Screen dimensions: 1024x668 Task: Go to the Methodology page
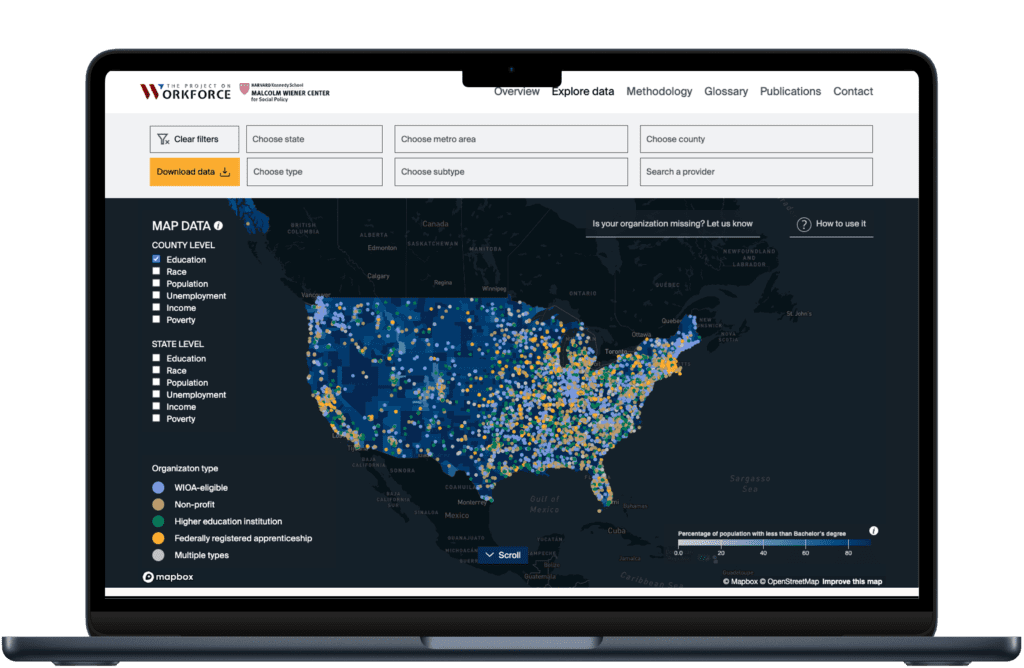pos(659,91)
